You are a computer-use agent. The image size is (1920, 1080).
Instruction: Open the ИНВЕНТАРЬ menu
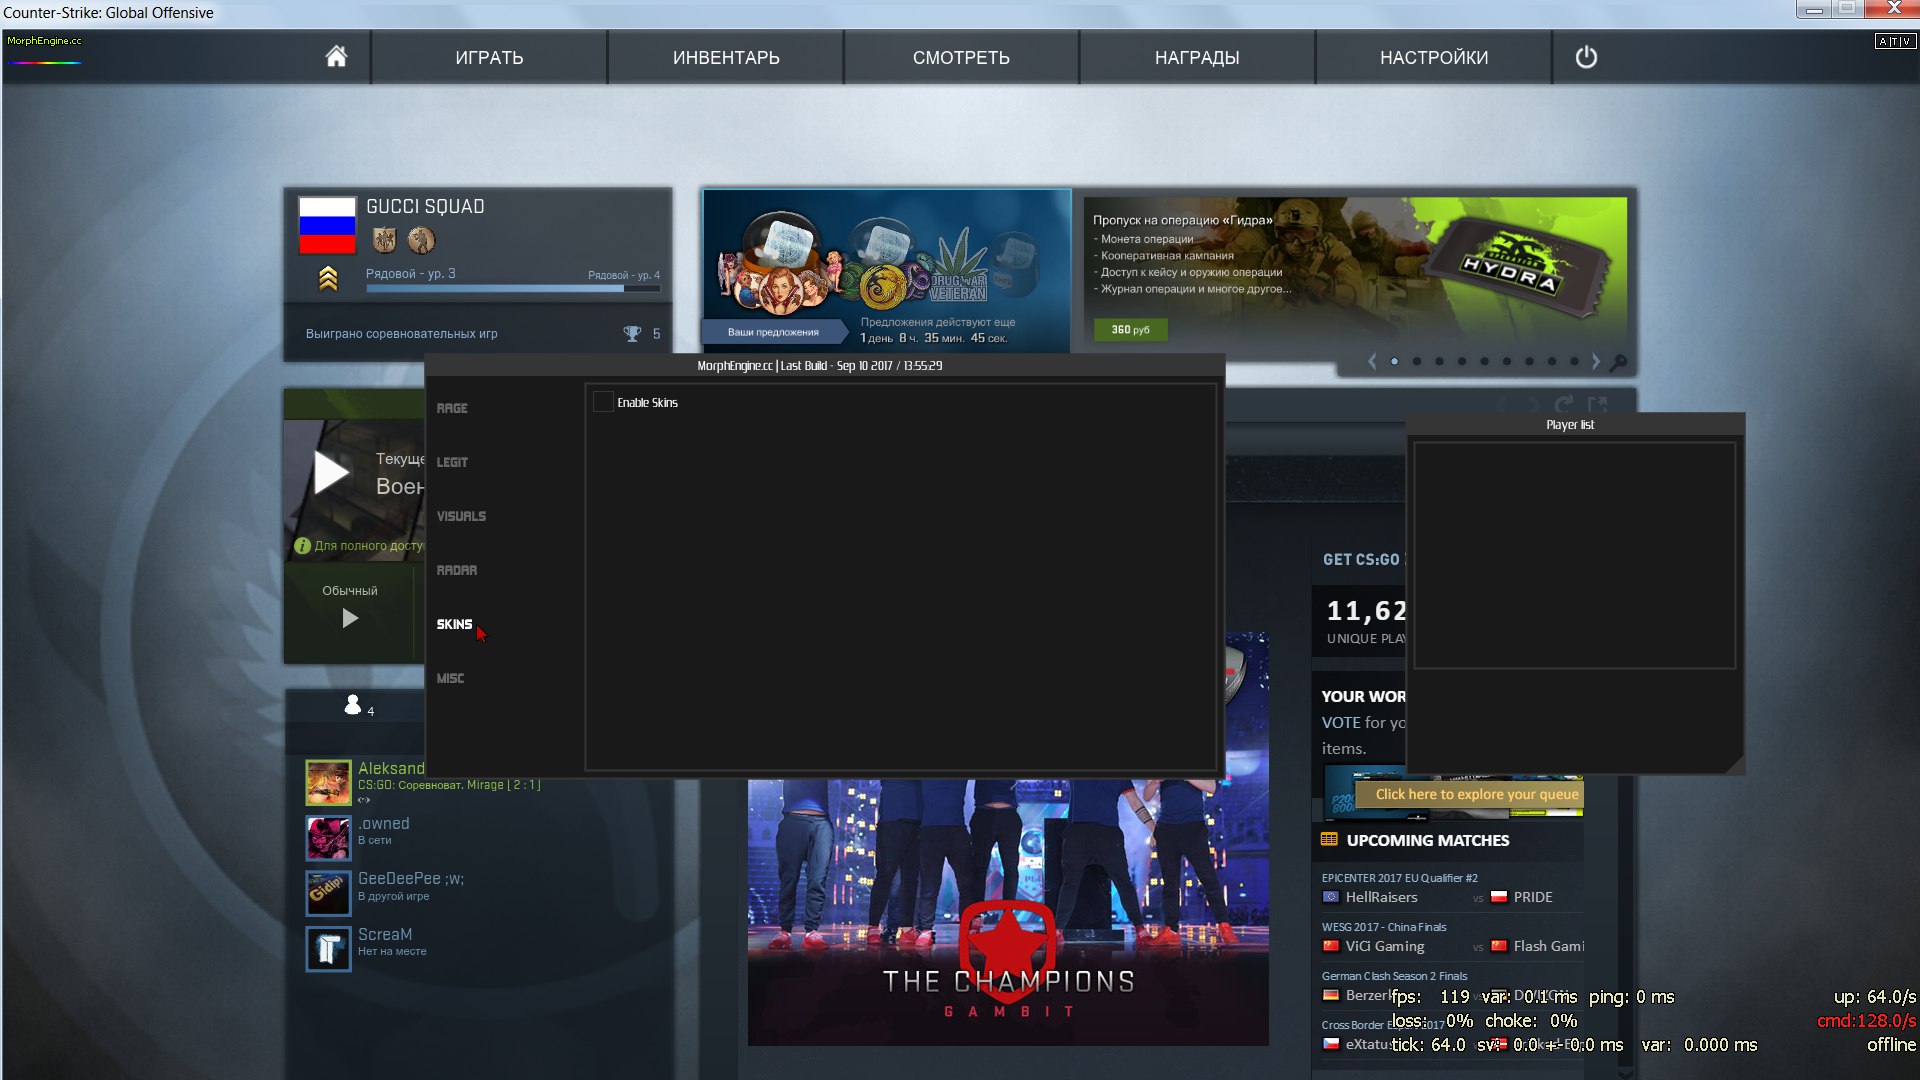(726, 57)
